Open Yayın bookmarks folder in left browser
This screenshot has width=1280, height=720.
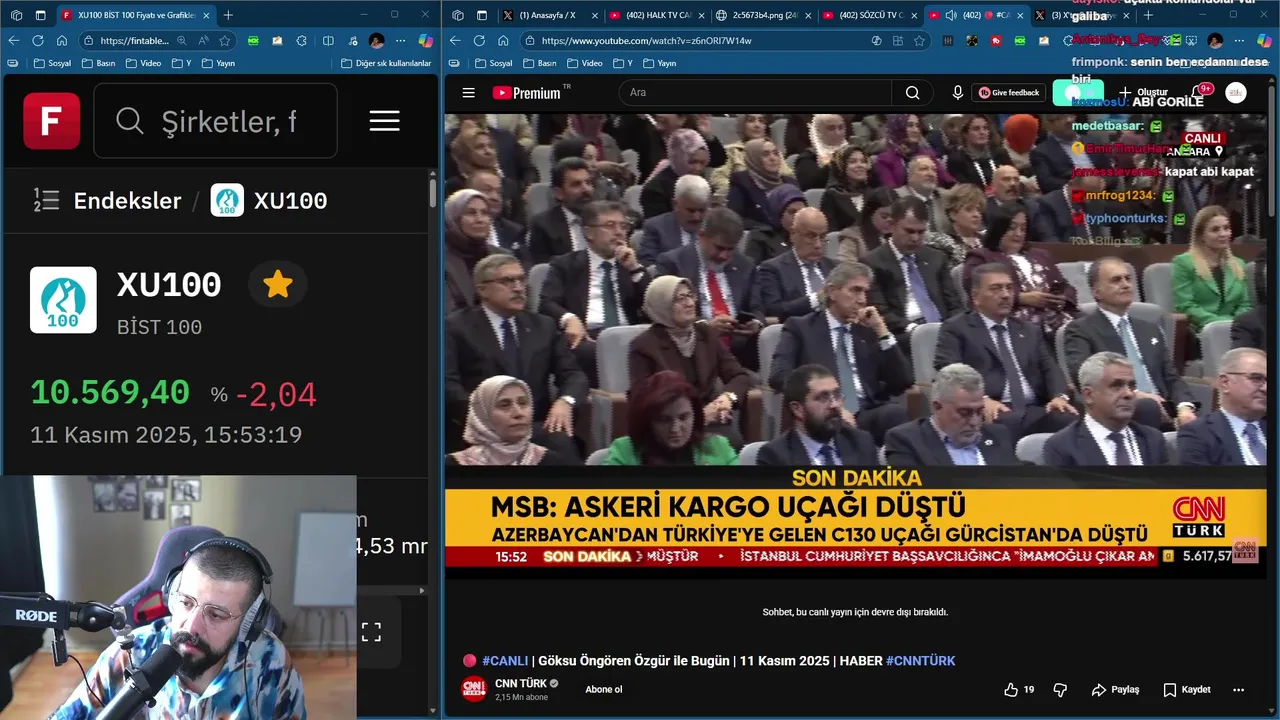tap(218, 63)
